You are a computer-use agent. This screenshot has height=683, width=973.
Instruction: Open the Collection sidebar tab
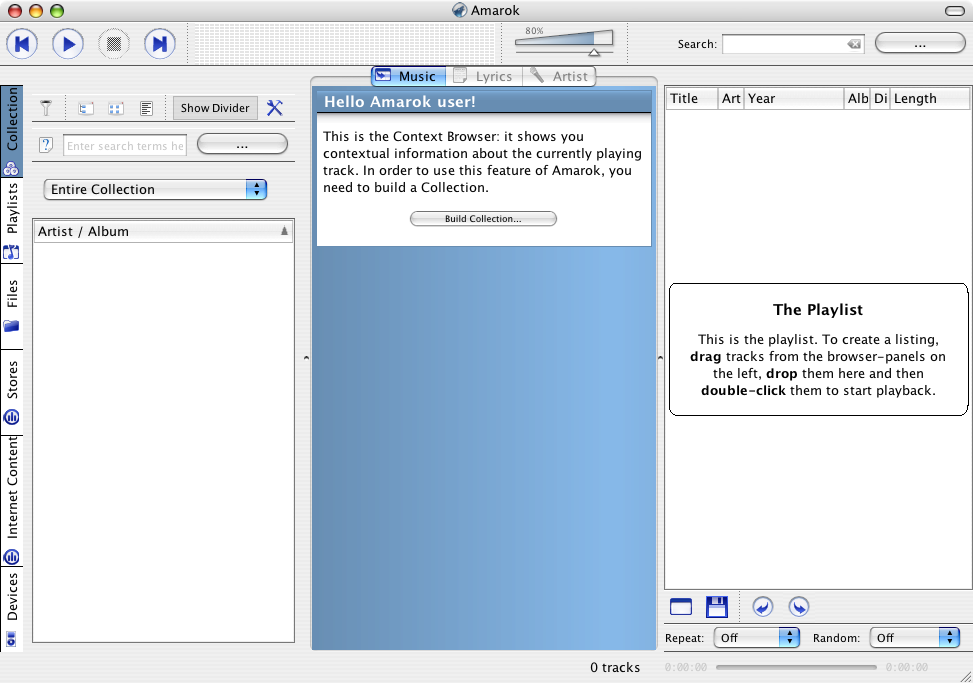tap(11, 131)
